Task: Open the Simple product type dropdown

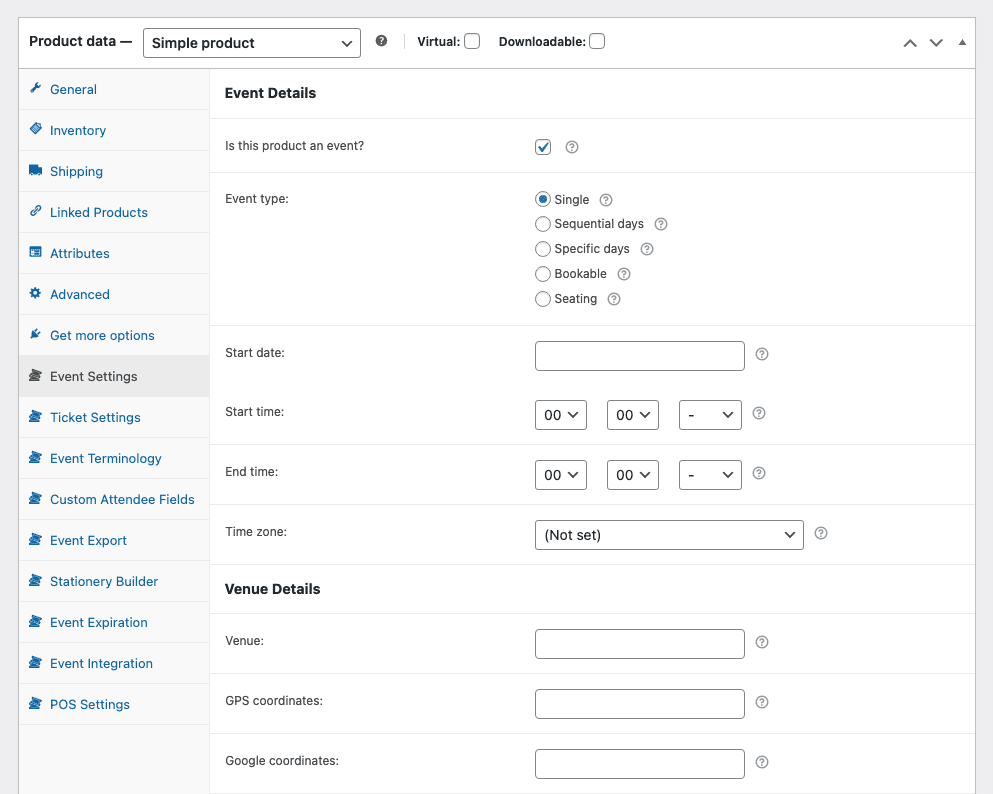Action: coord(251,43)
